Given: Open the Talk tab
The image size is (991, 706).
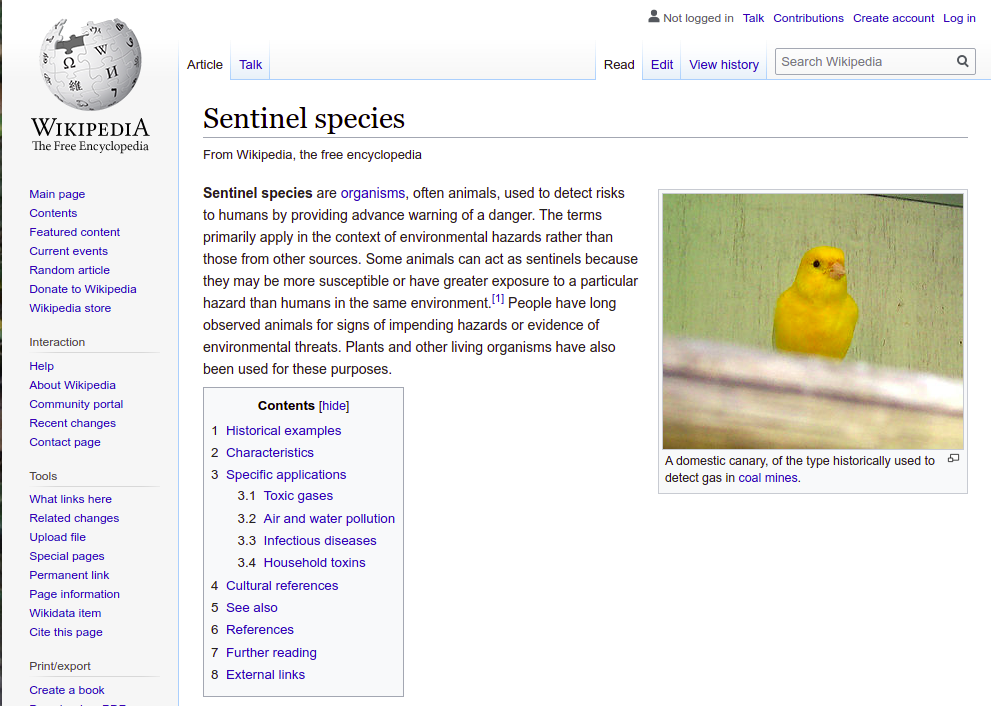Looking at the screenshot, I should point(250,64).
